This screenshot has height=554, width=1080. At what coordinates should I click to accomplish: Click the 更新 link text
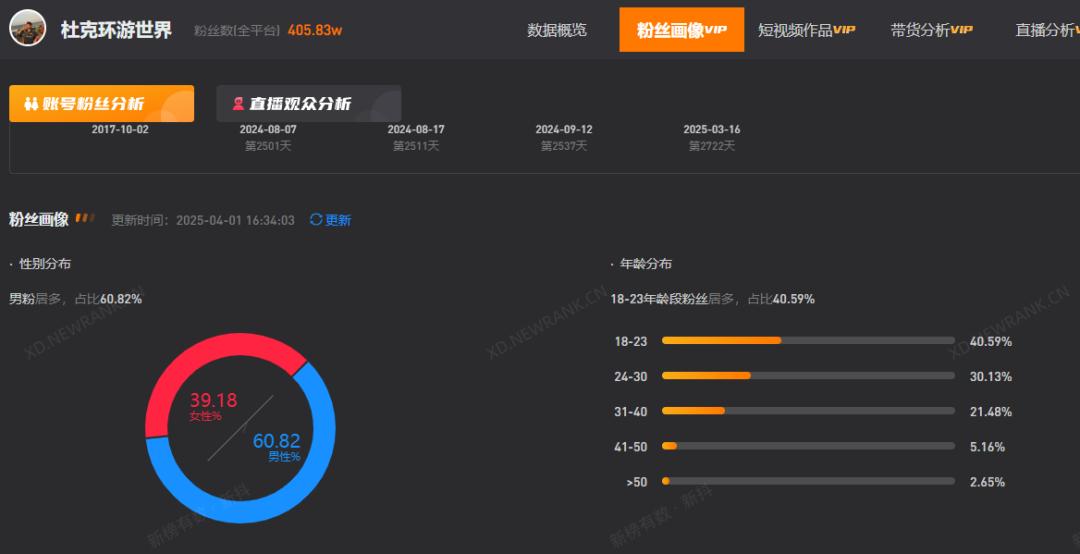(x=338, y=220)
